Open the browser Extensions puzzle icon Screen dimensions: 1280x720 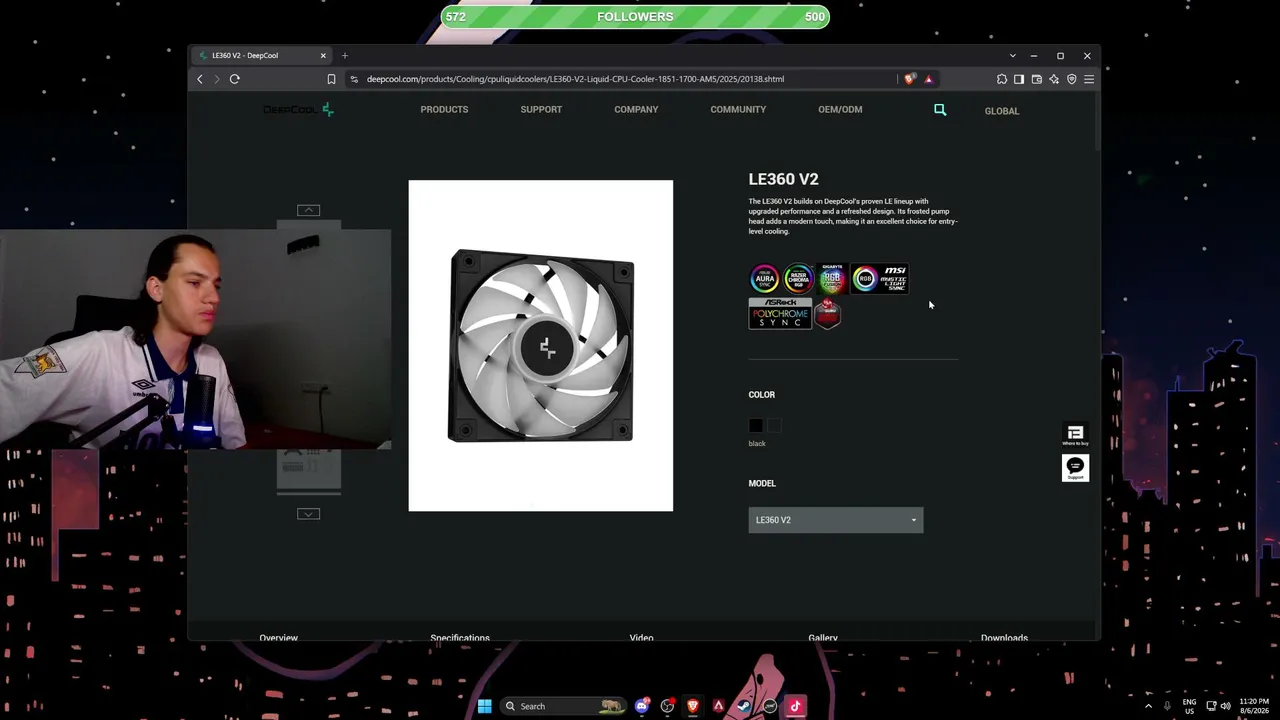(1002, 79)
